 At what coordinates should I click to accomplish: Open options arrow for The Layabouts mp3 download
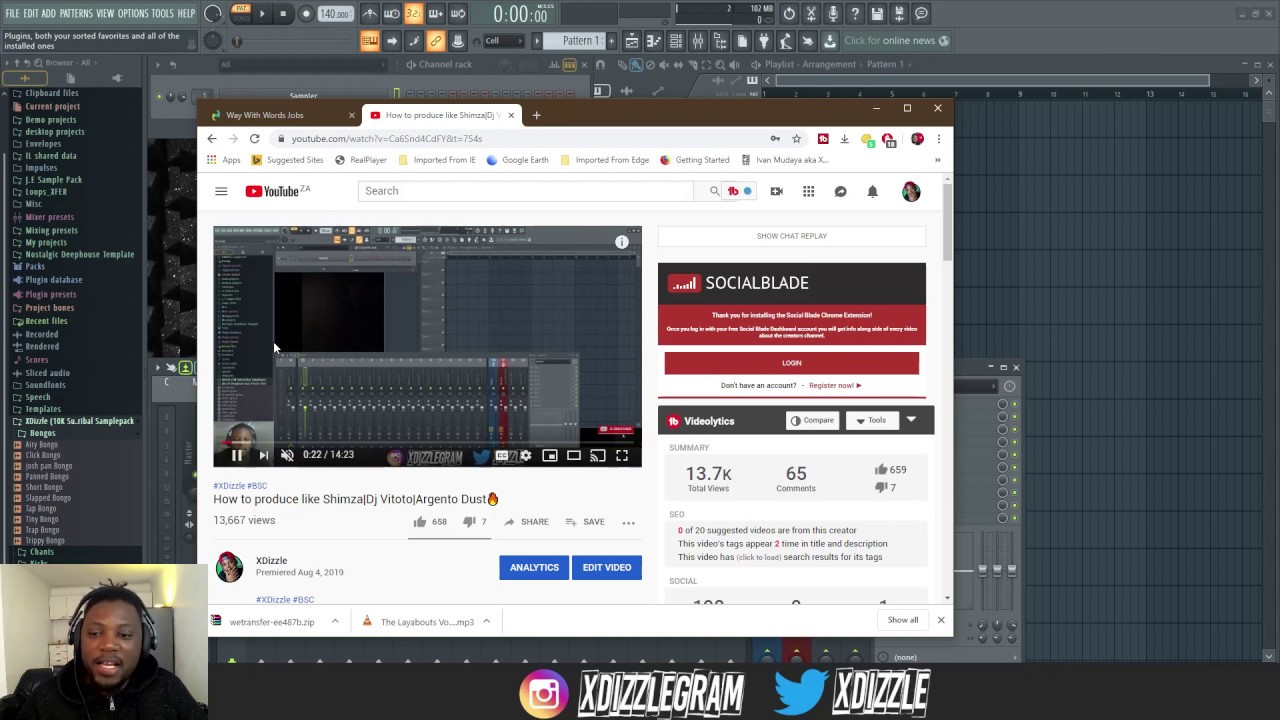click(x=487, y=621)
